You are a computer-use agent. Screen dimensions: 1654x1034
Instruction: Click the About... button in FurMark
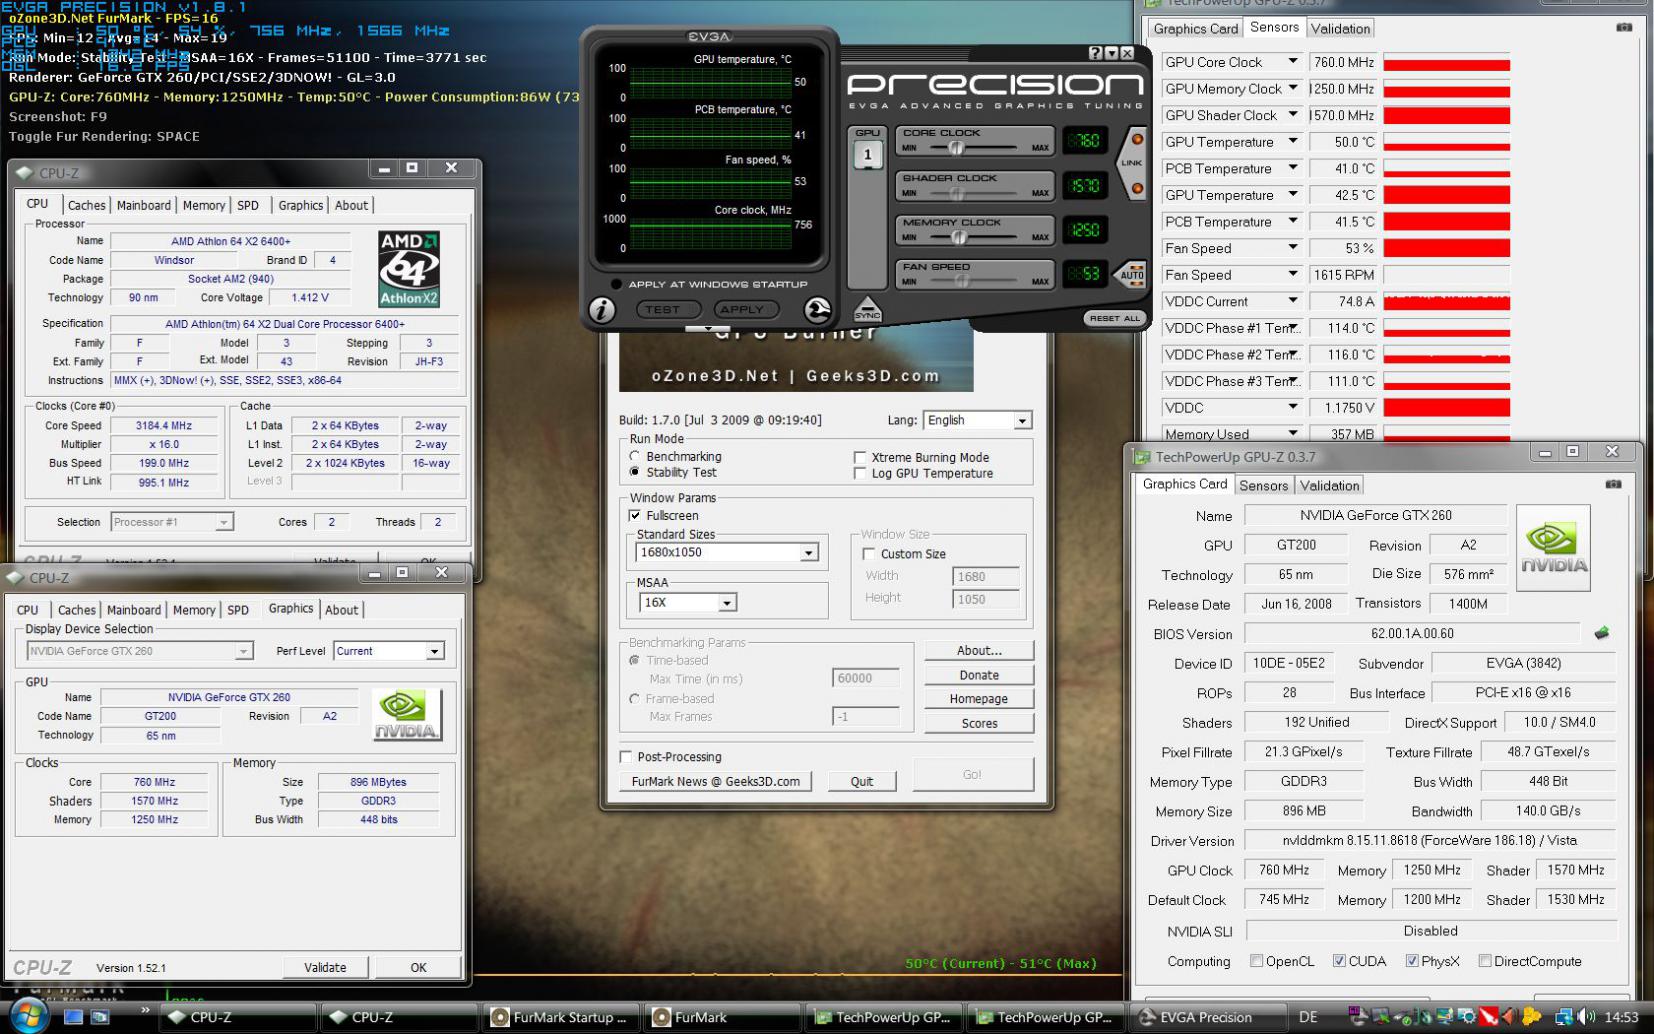click(x=979, y=650)
